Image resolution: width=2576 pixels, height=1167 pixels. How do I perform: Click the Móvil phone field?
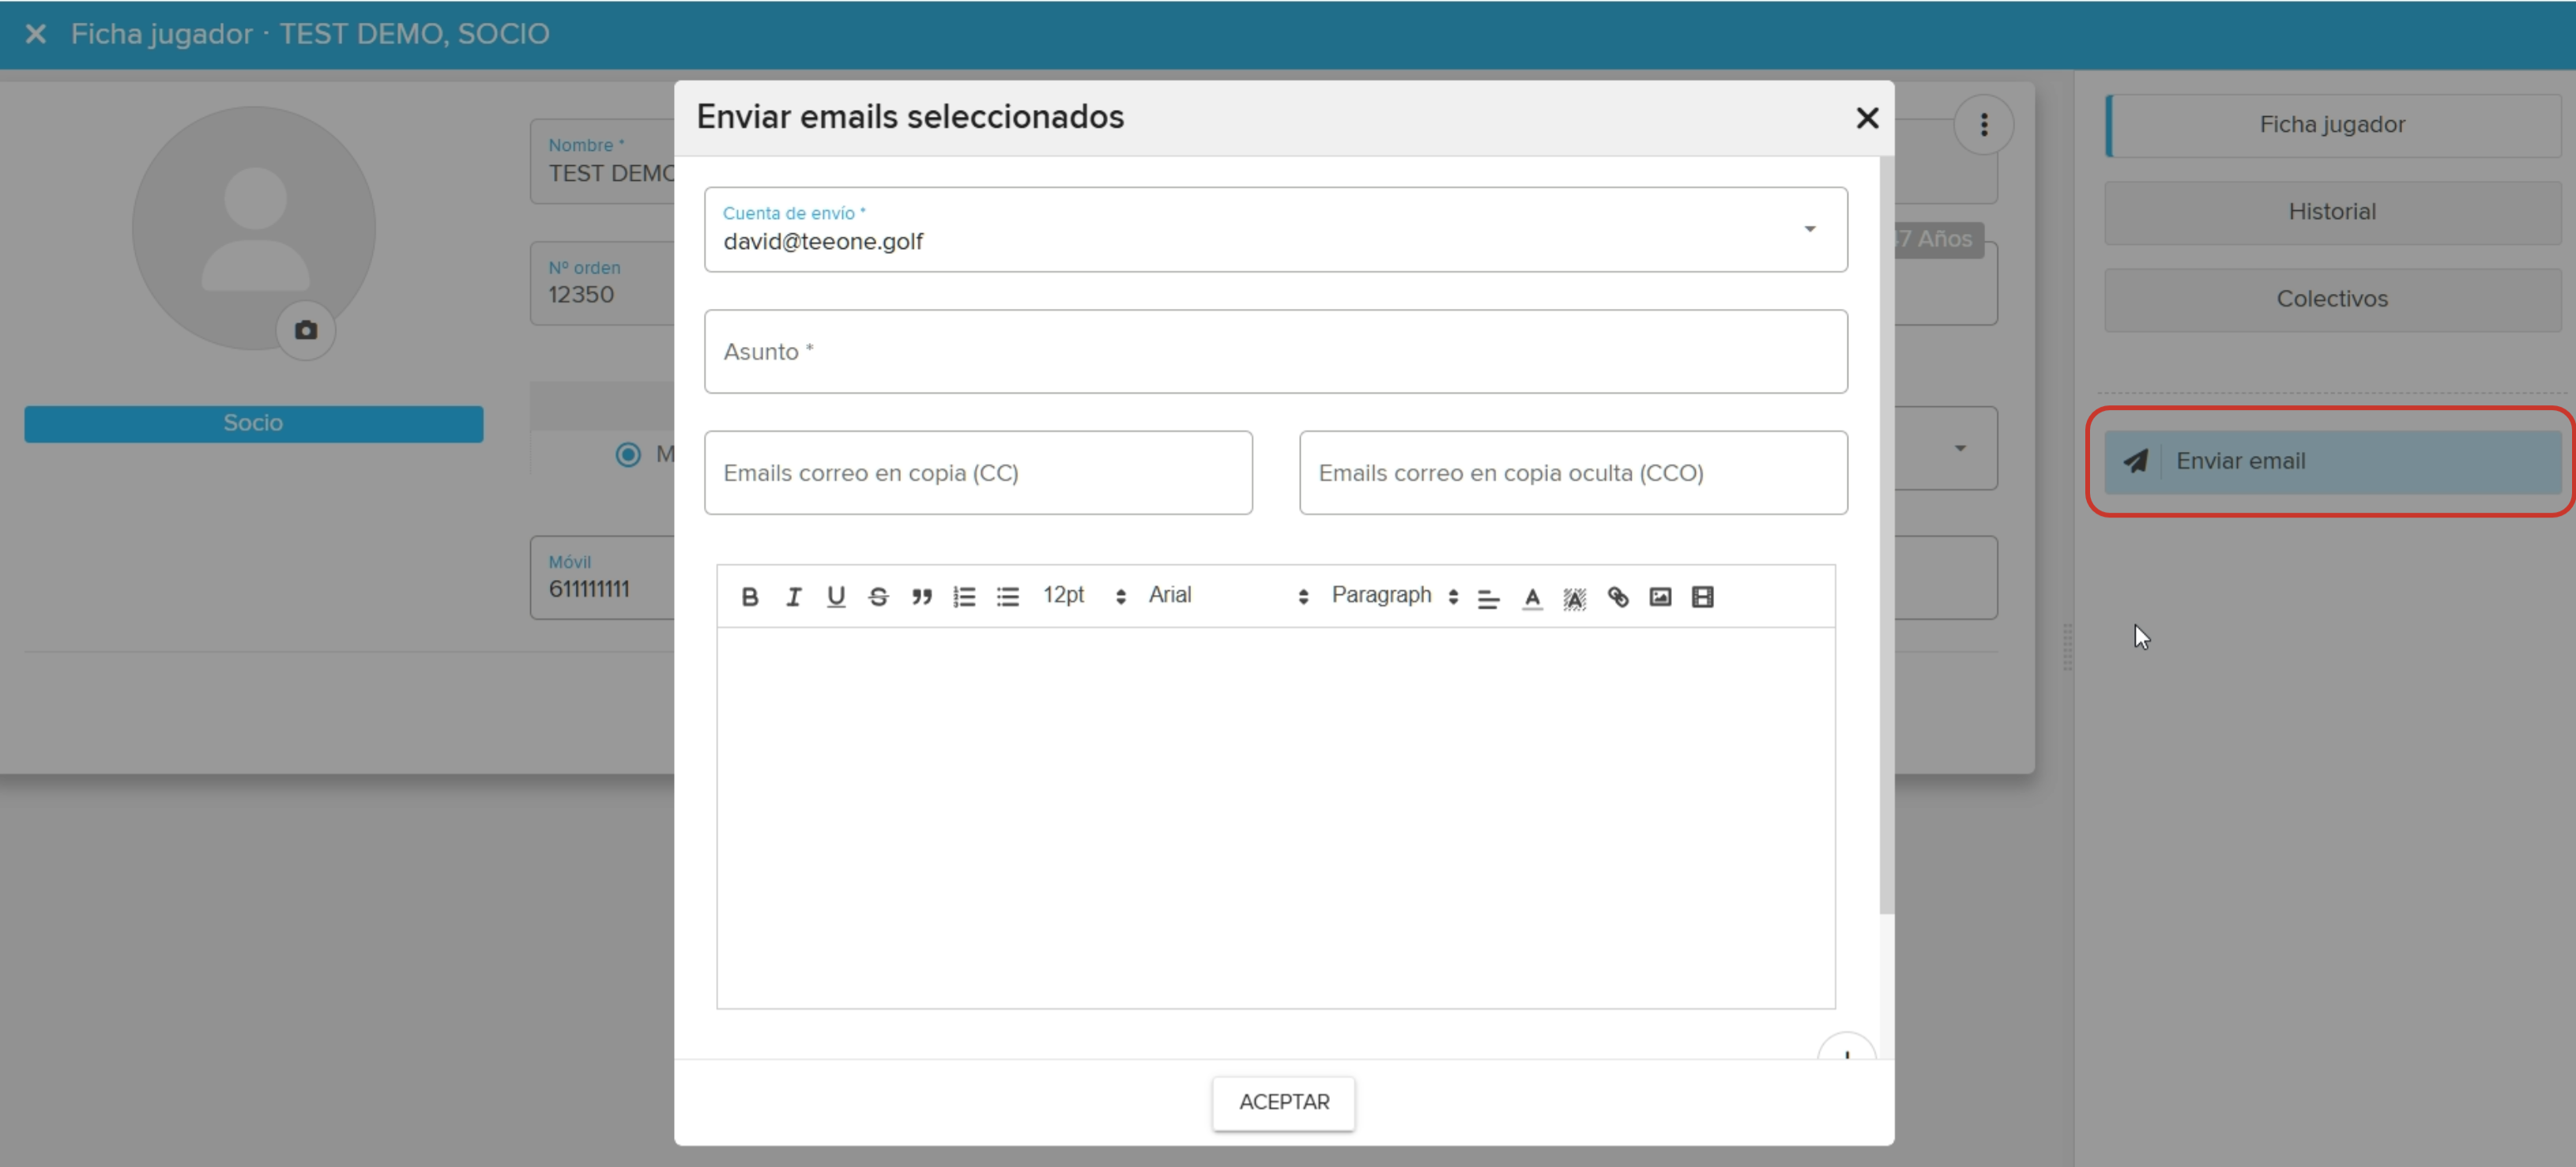603,577
